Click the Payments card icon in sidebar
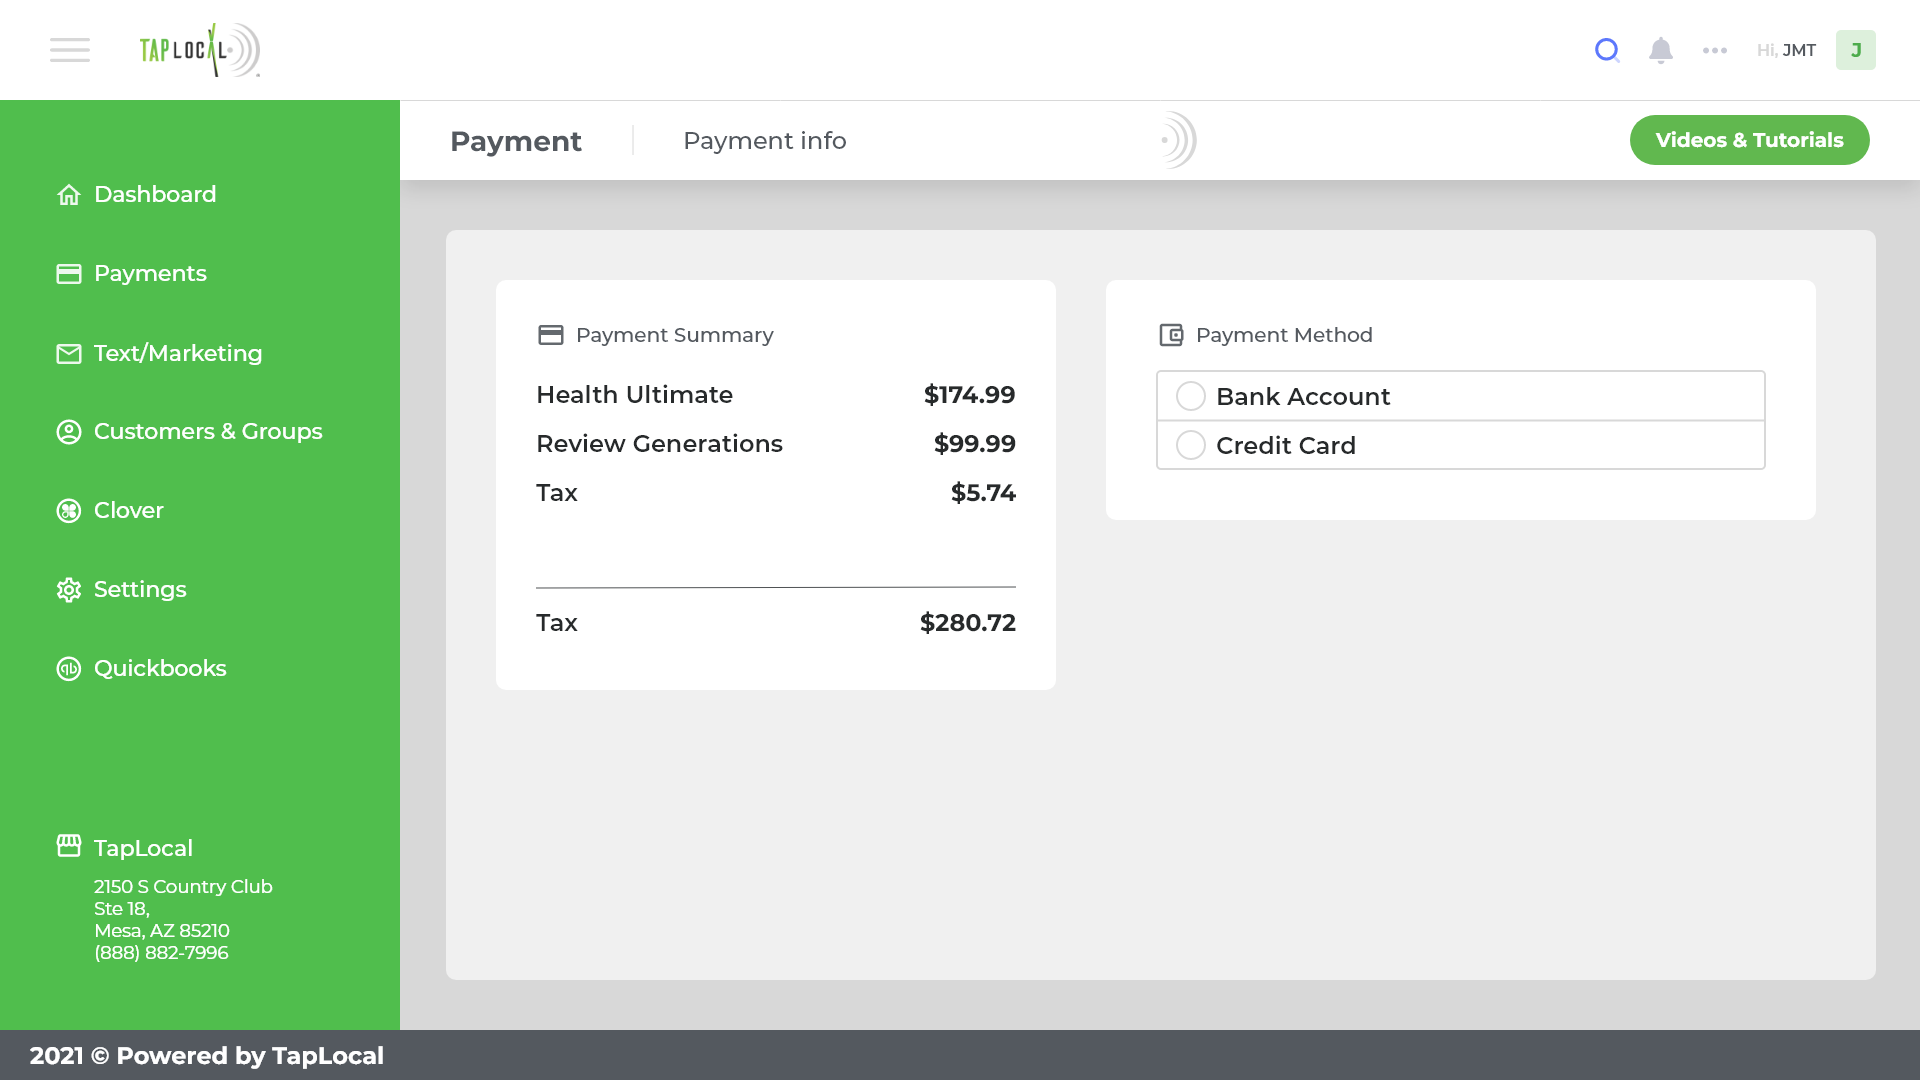Viewport: 1920px width, 1080px height. pyautogui.click(x=69, y=273)
